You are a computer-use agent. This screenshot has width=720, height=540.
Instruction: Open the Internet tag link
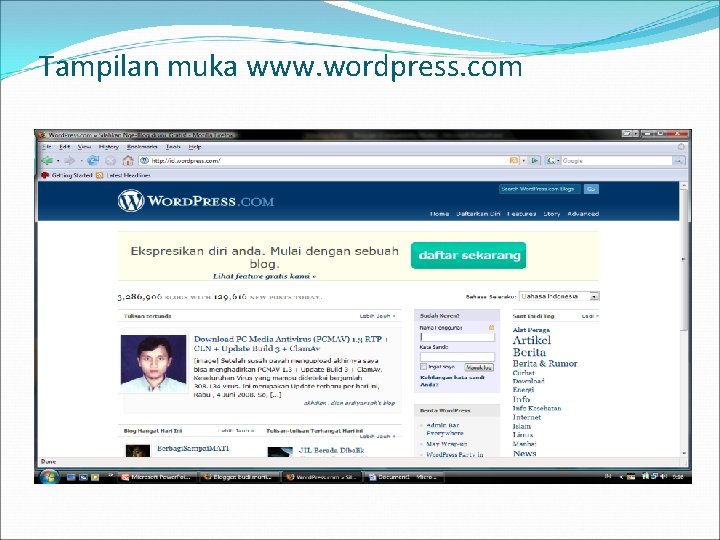pos(527,417)
